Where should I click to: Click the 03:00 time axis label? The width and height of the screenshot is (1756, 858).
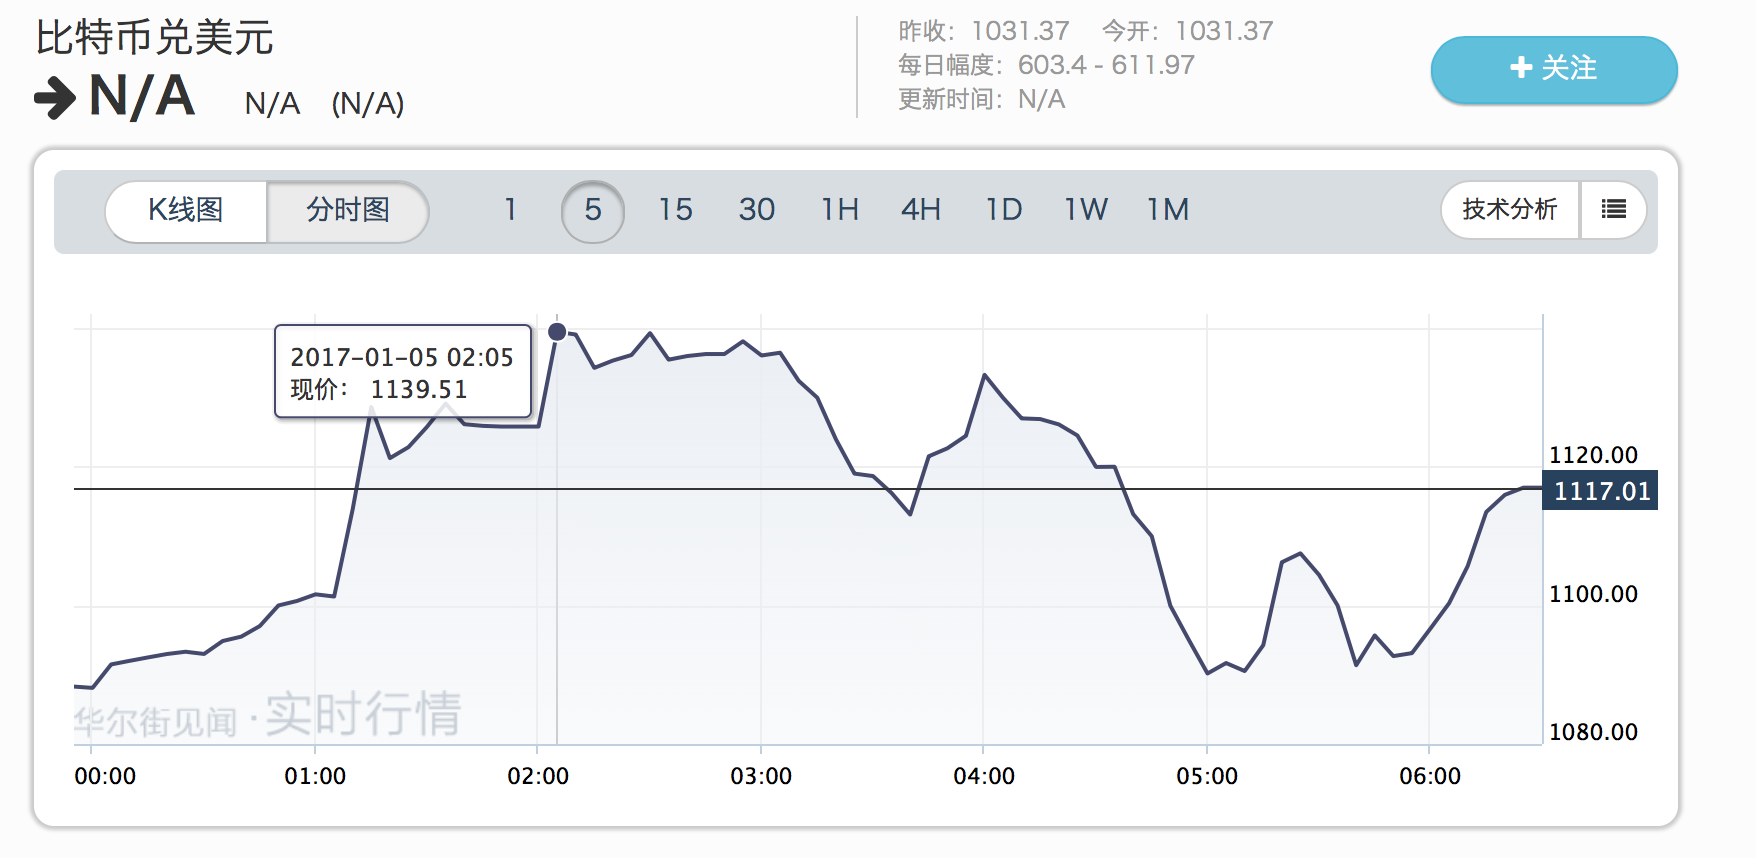761,776
